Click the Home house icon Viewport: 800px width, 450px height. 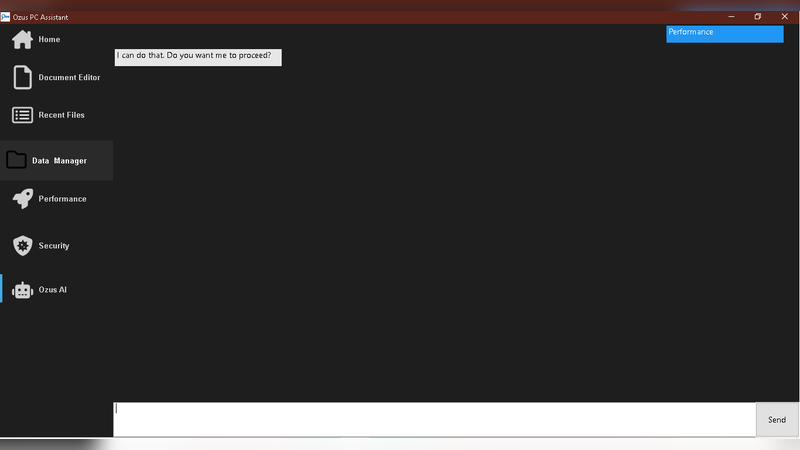pyautogui.click(x=22, y=40)
